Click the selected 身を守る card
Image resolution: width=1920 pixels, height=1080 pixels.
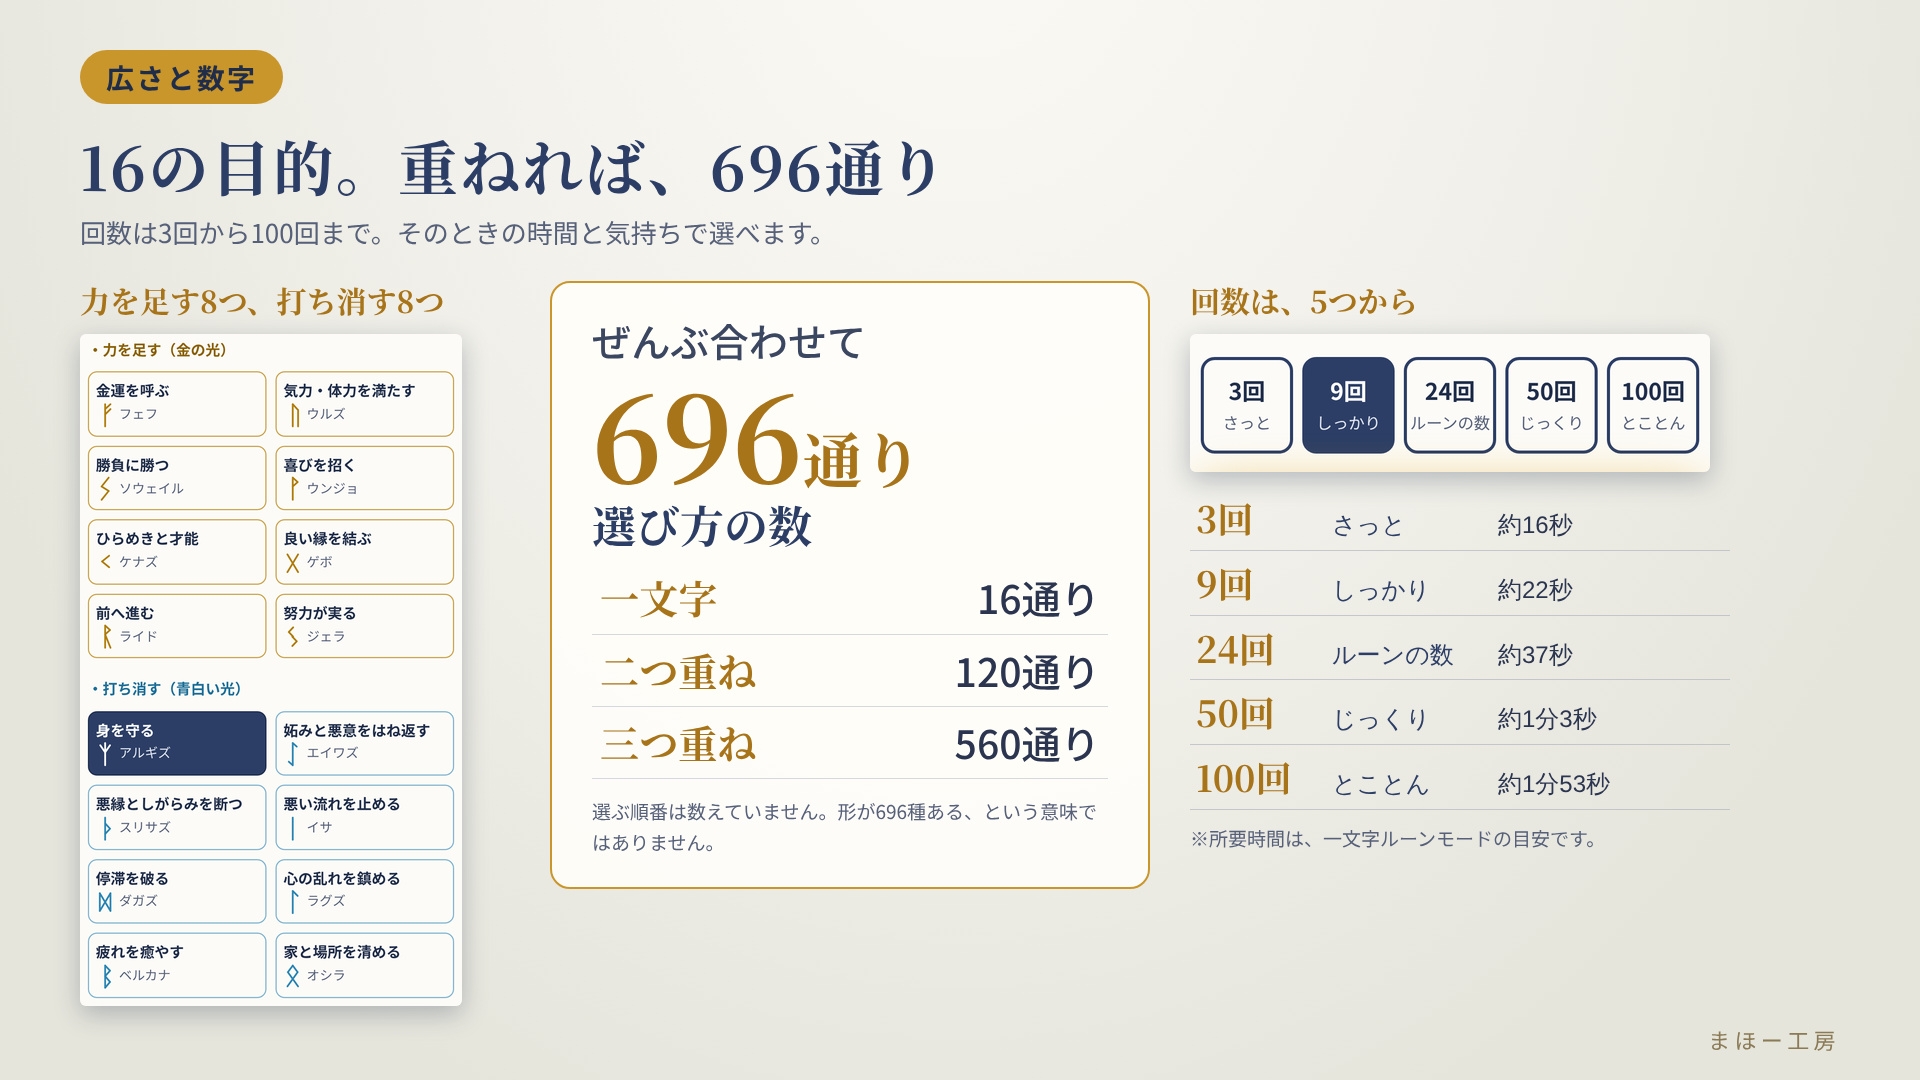point(177,743)
